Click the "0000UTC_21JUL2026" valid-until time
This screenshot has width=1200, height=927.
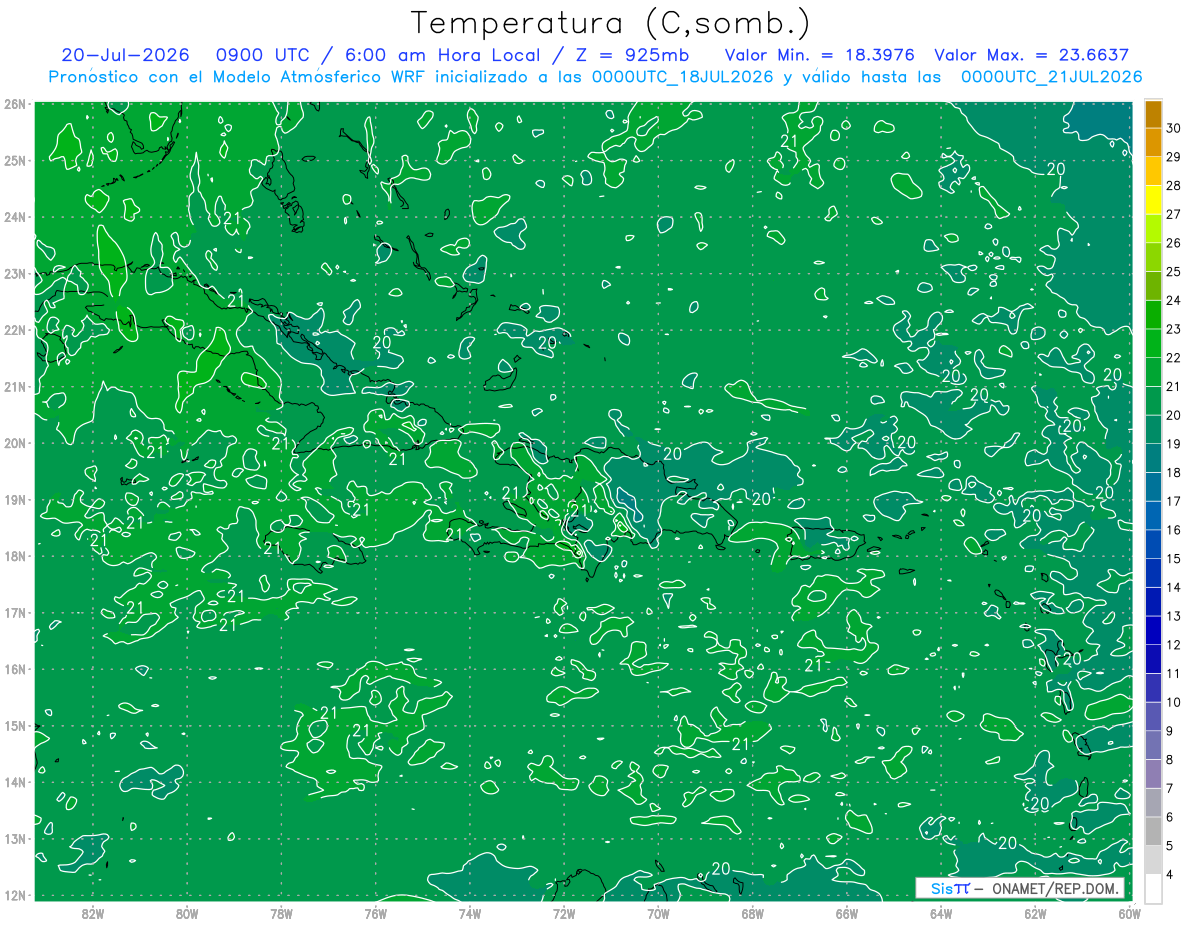tap(1051, 76)
